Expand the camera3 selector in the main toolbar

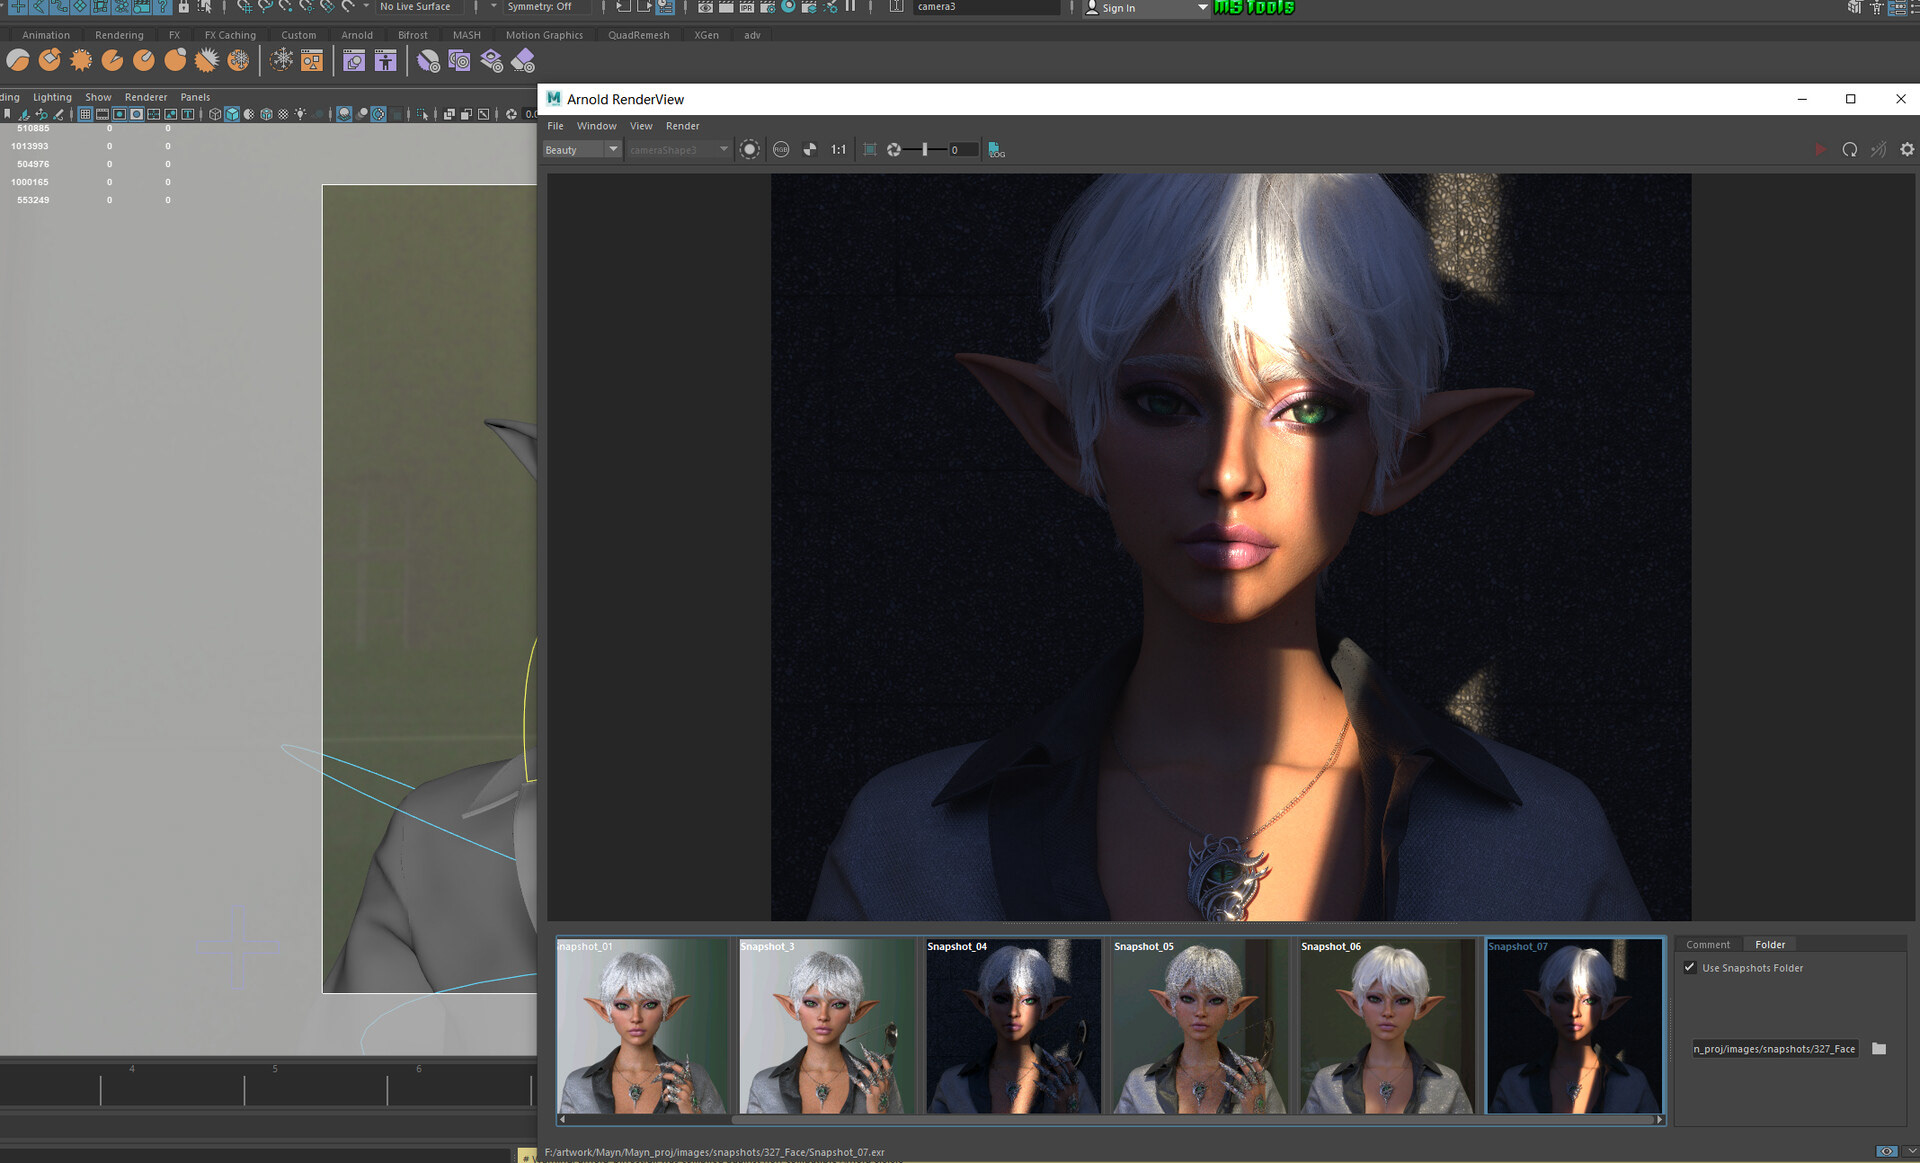tap(985, 7)
